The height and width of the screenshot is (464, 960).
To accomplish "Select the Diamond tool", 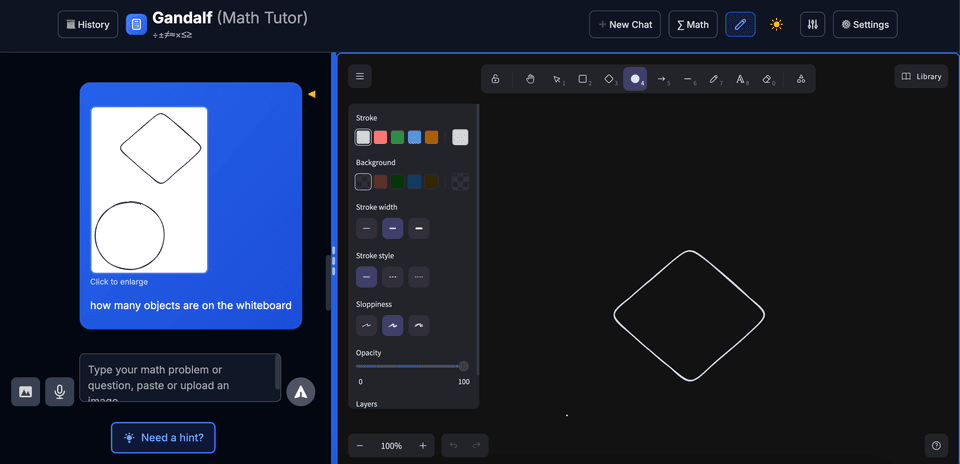I will pyautogui.click(x=609, y=79).
